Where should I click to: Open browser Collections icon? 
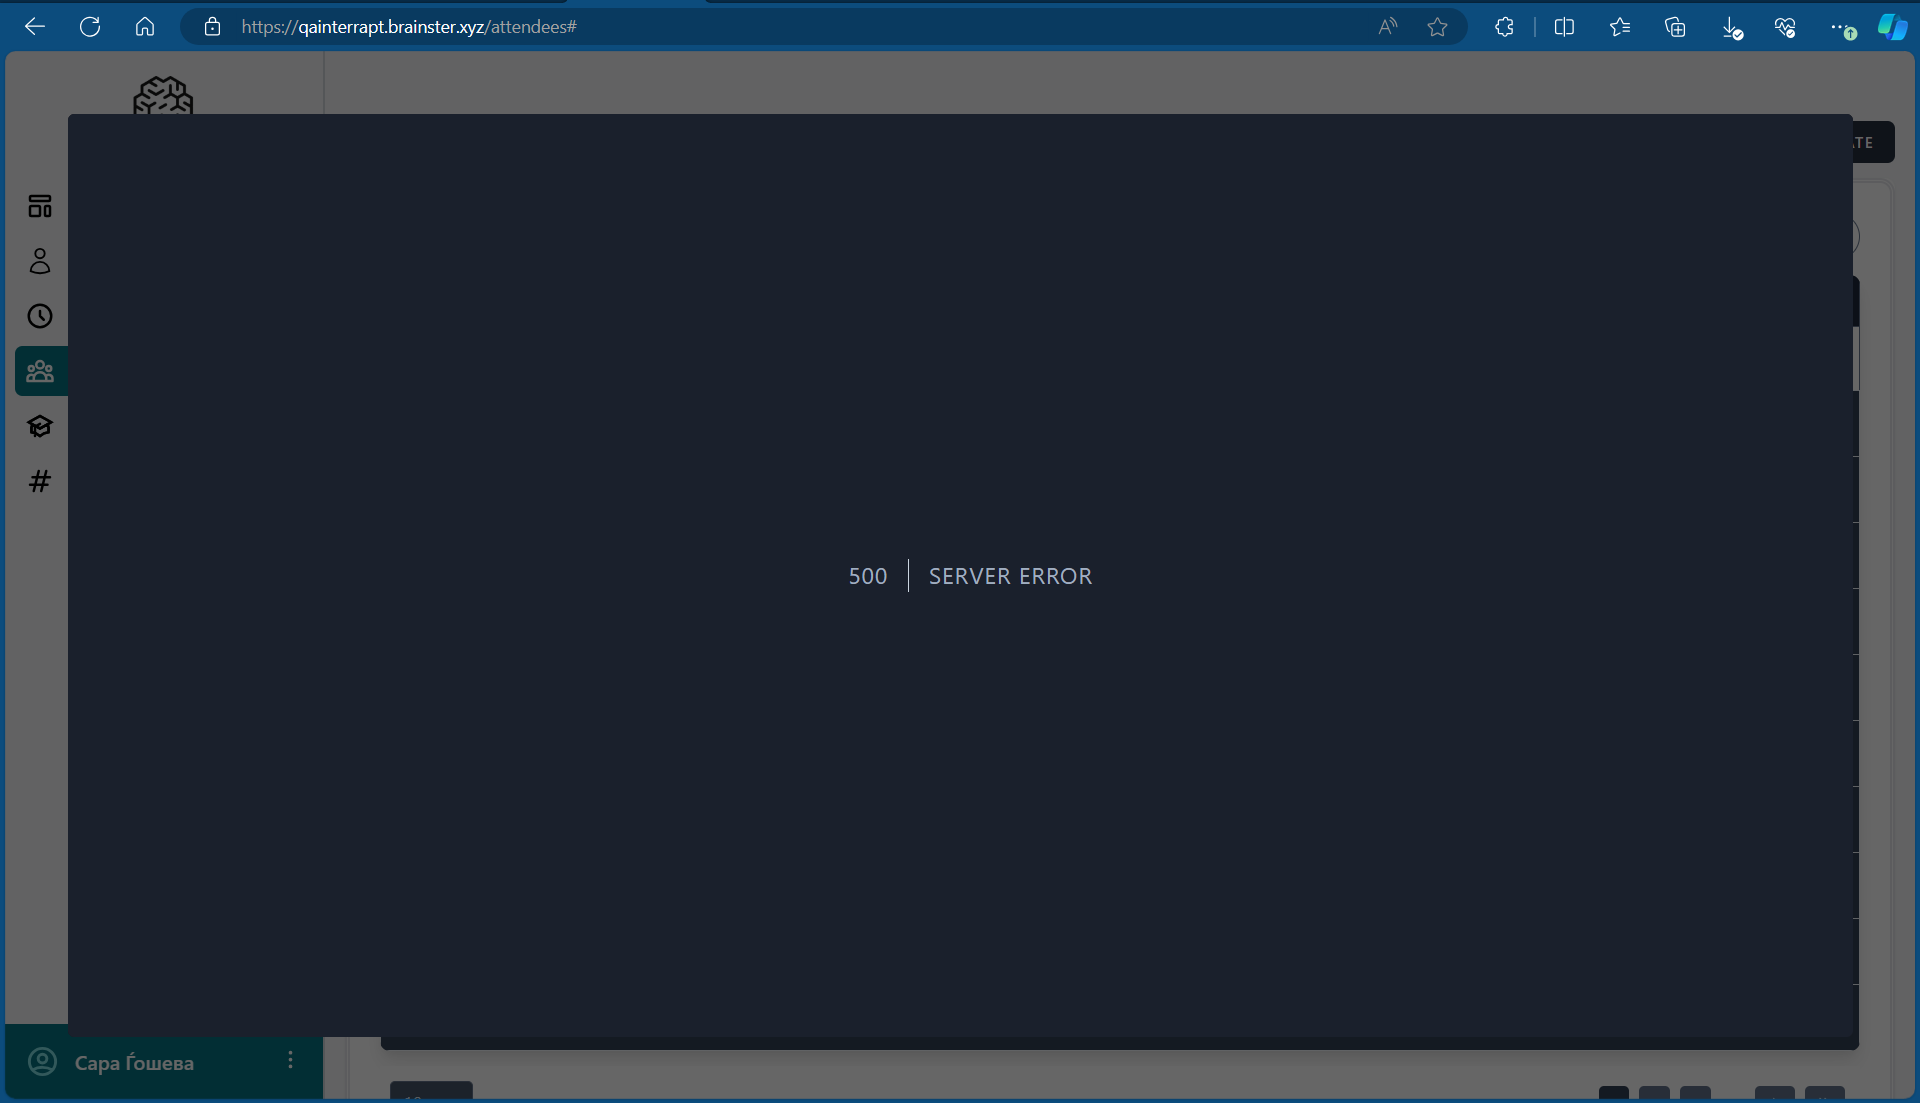point(1675,27)
